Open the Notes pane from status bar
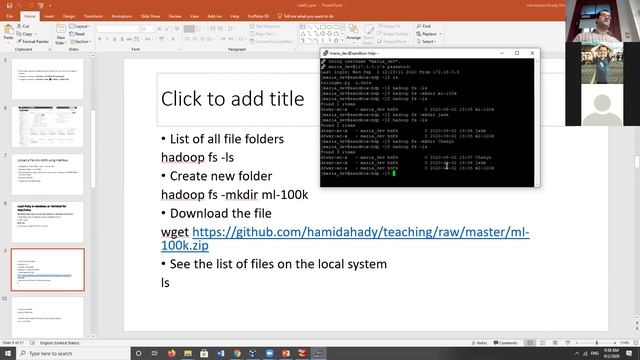Screen dimensions: 640x360 point(480,343)
